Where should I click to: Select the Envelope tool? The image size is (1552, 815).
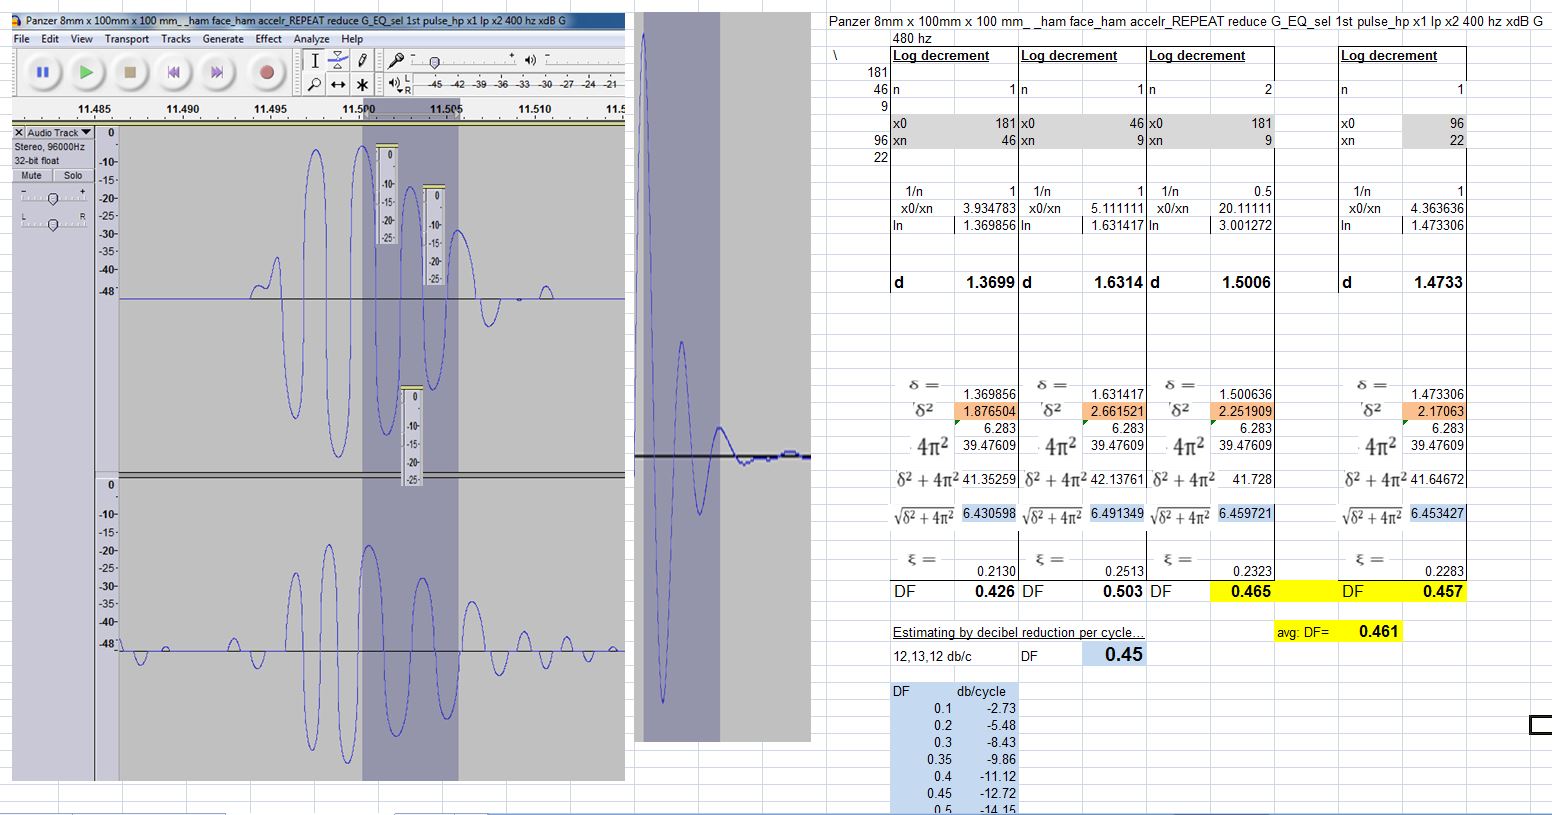340,61
